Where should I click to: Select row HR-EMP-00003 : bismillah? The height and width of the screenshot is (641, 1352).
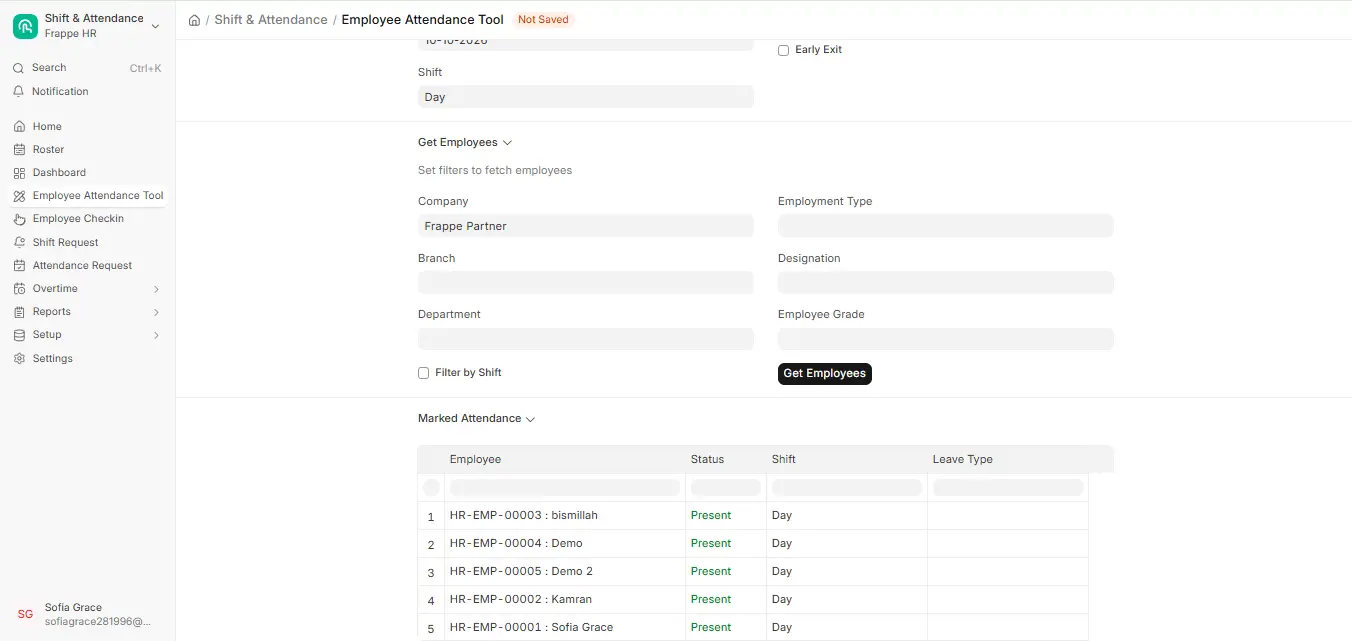pyautogui.click(x=753, y=516)
